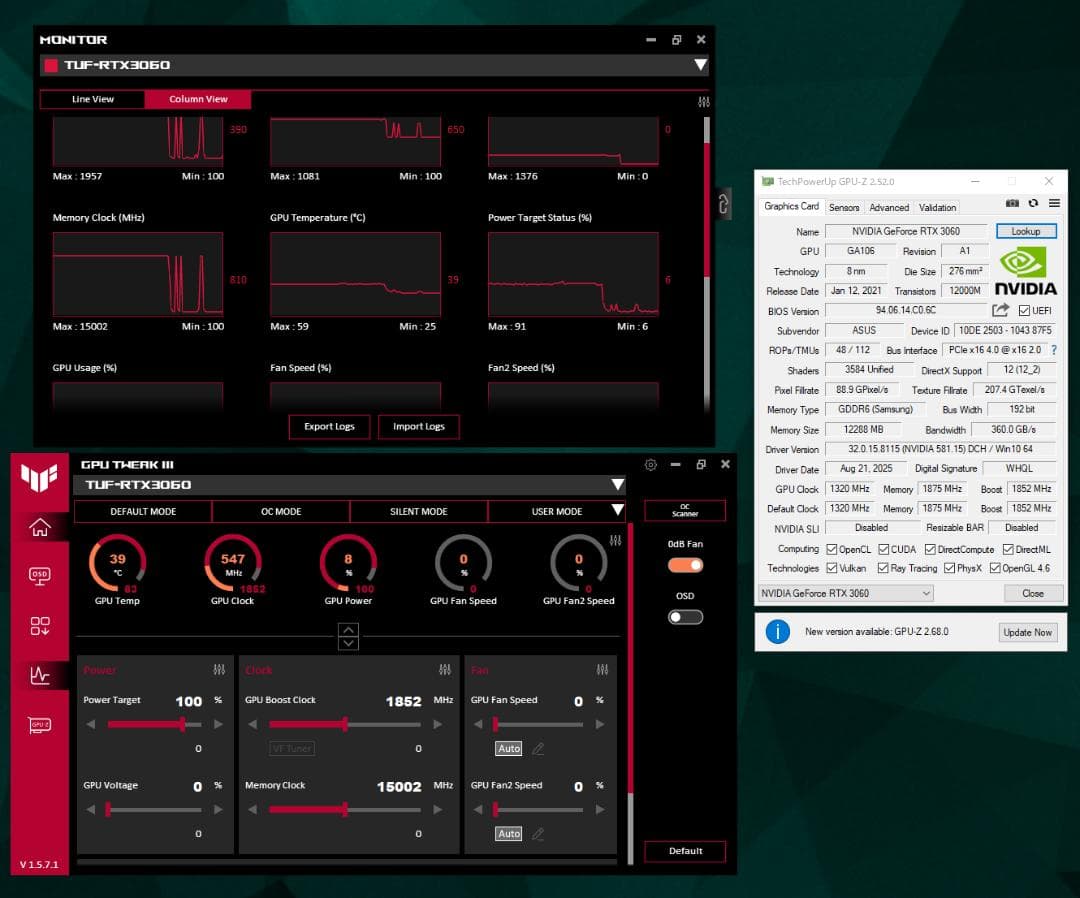Image resolution: width=1080 pixels, height=898 pixels.
Task: Open the chart settings sliders icon in Monitor
Action: pos(703,101)
